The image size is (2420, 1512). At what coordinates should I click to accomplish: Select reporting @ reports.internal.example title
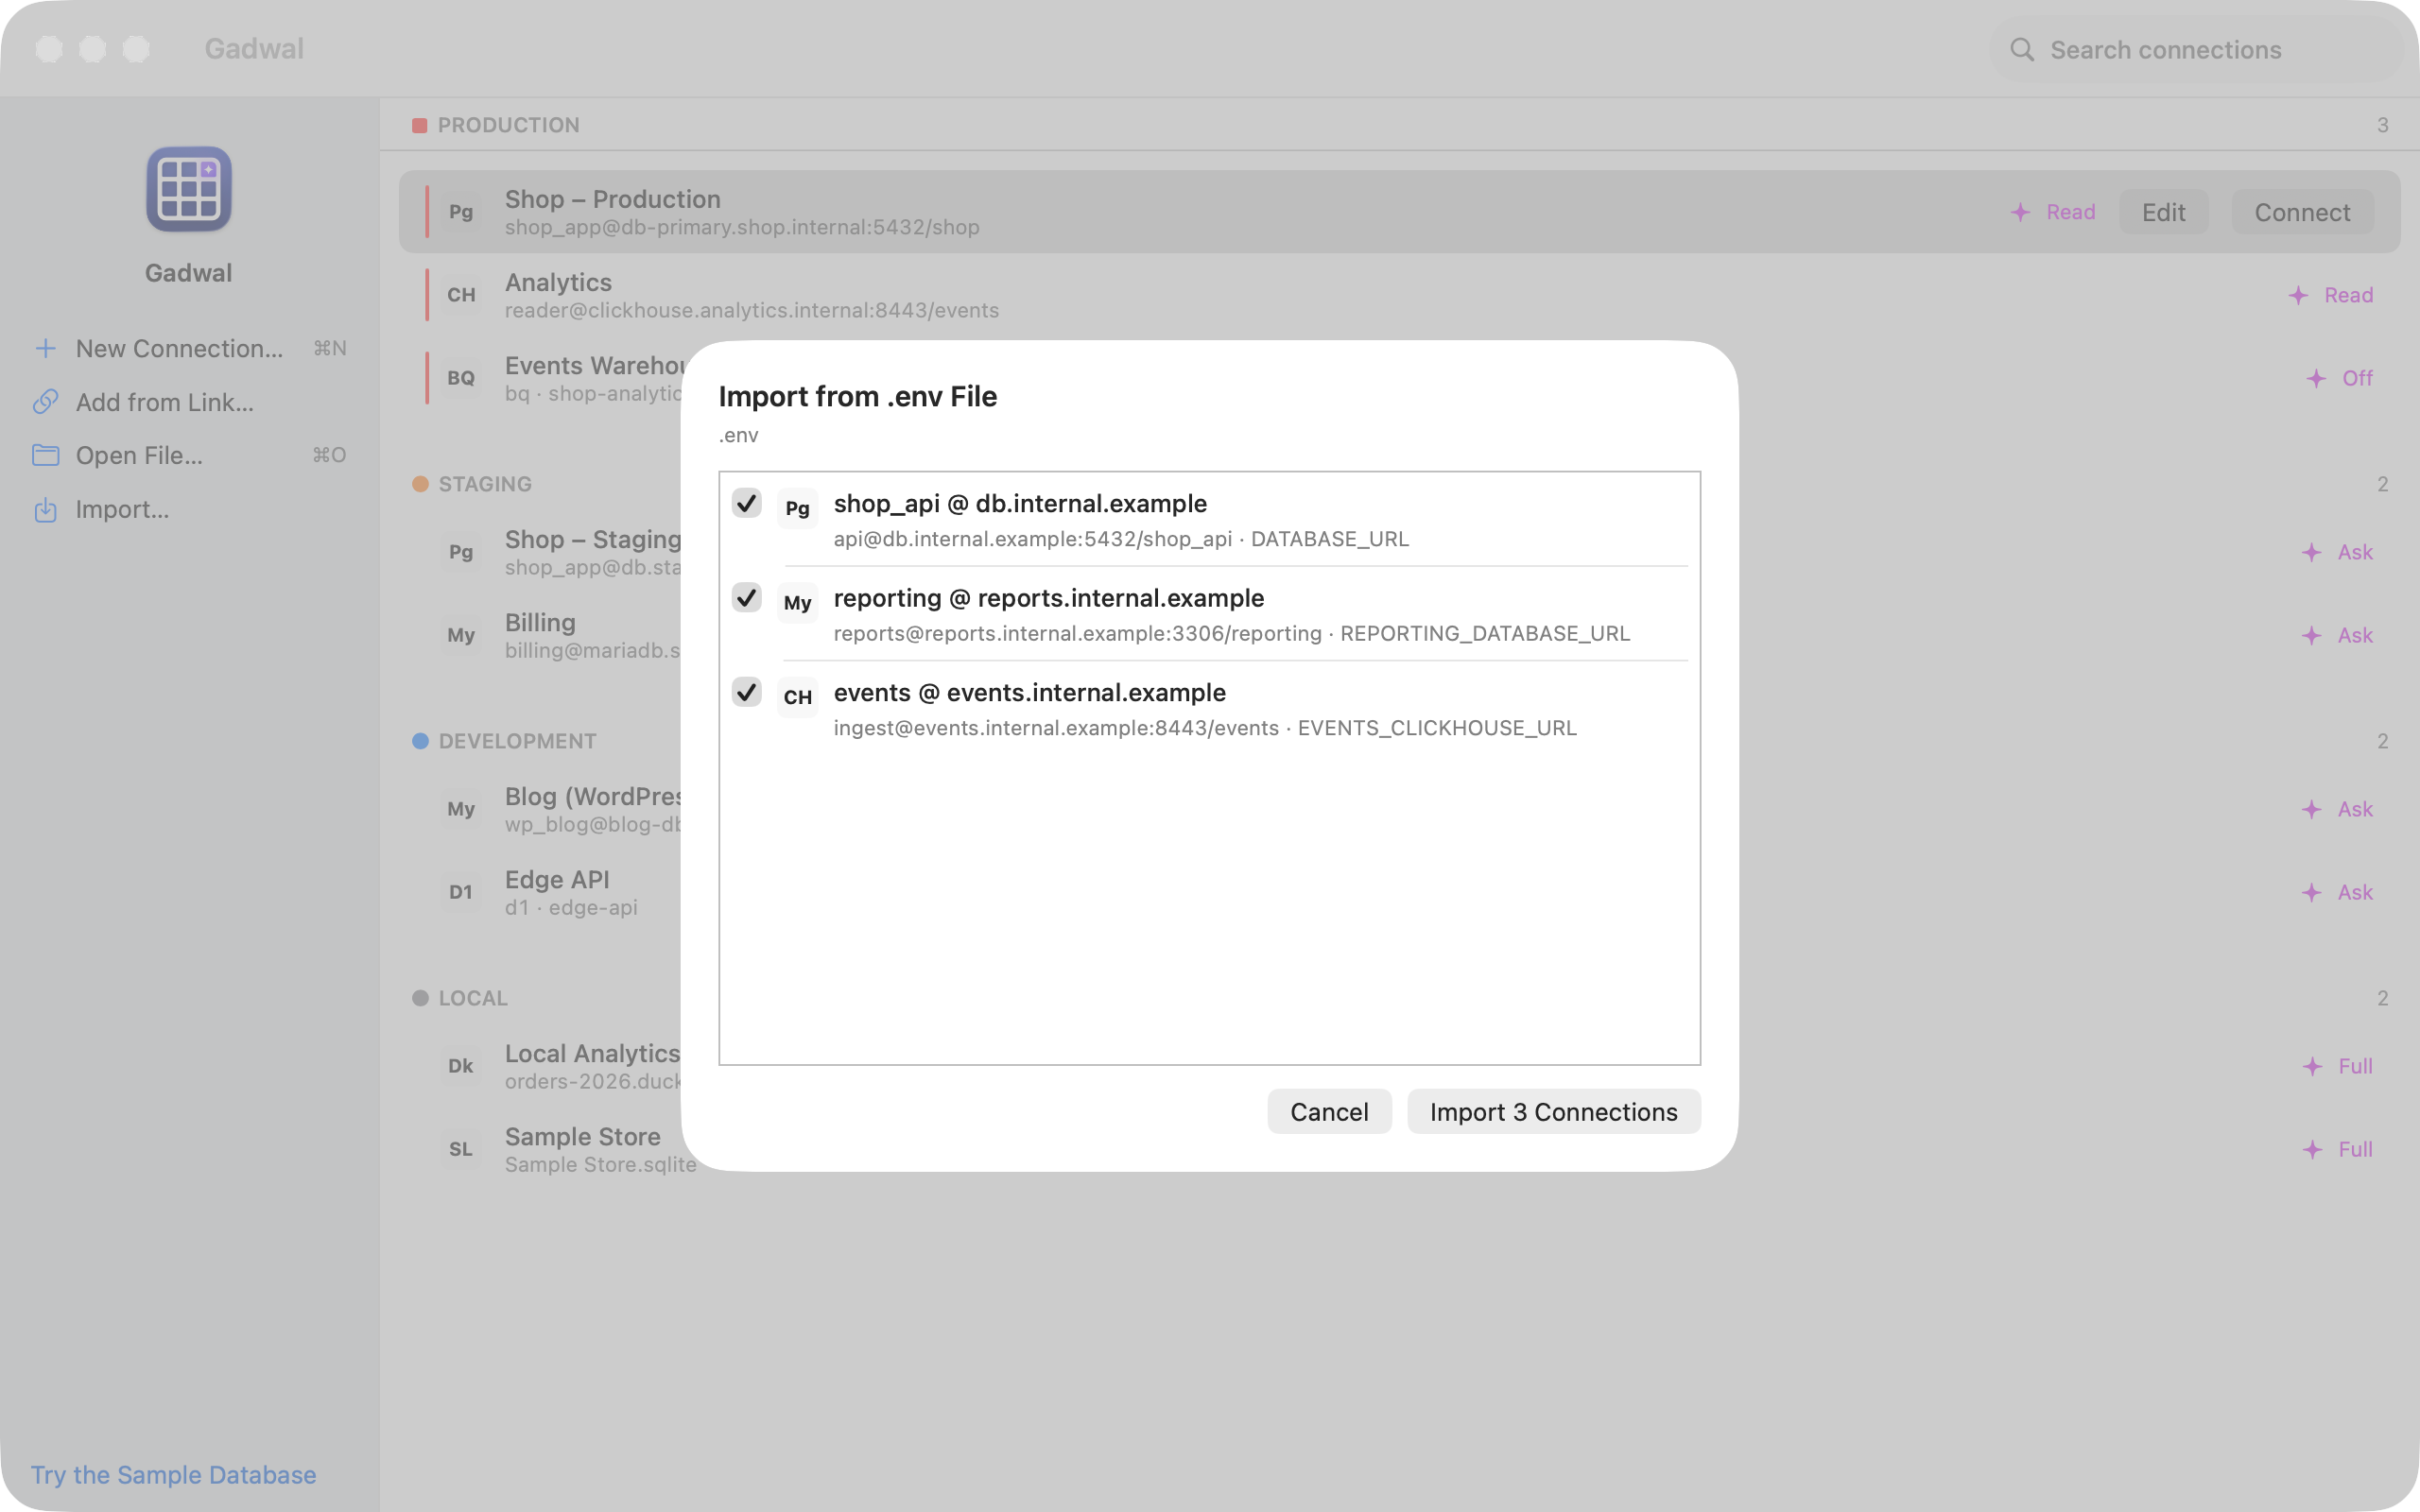1049,598
